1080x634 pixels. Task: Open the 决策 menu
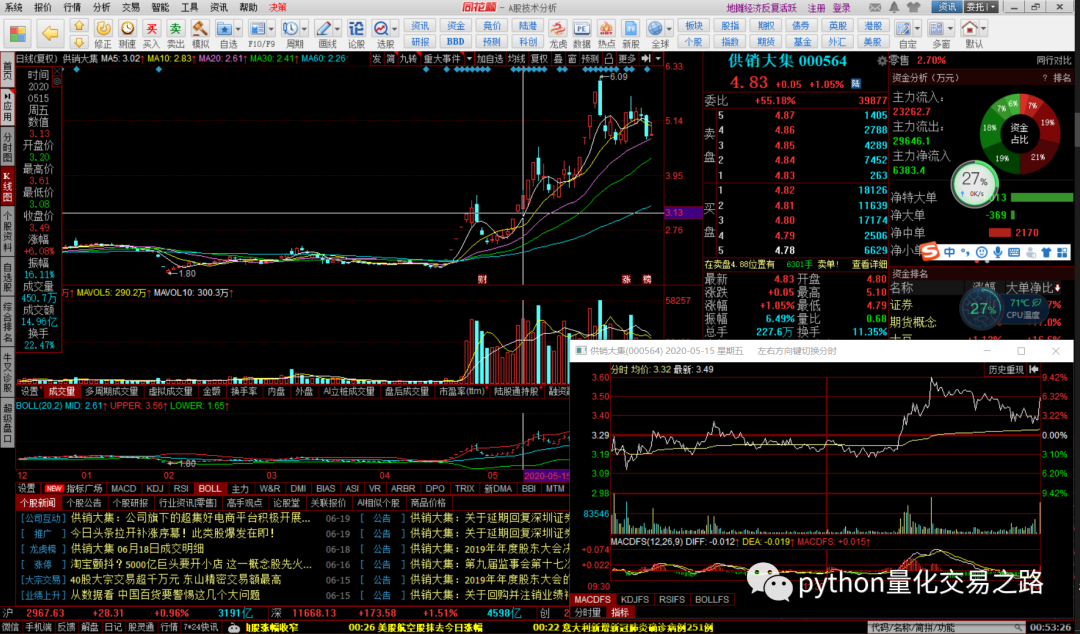point(278,8)
